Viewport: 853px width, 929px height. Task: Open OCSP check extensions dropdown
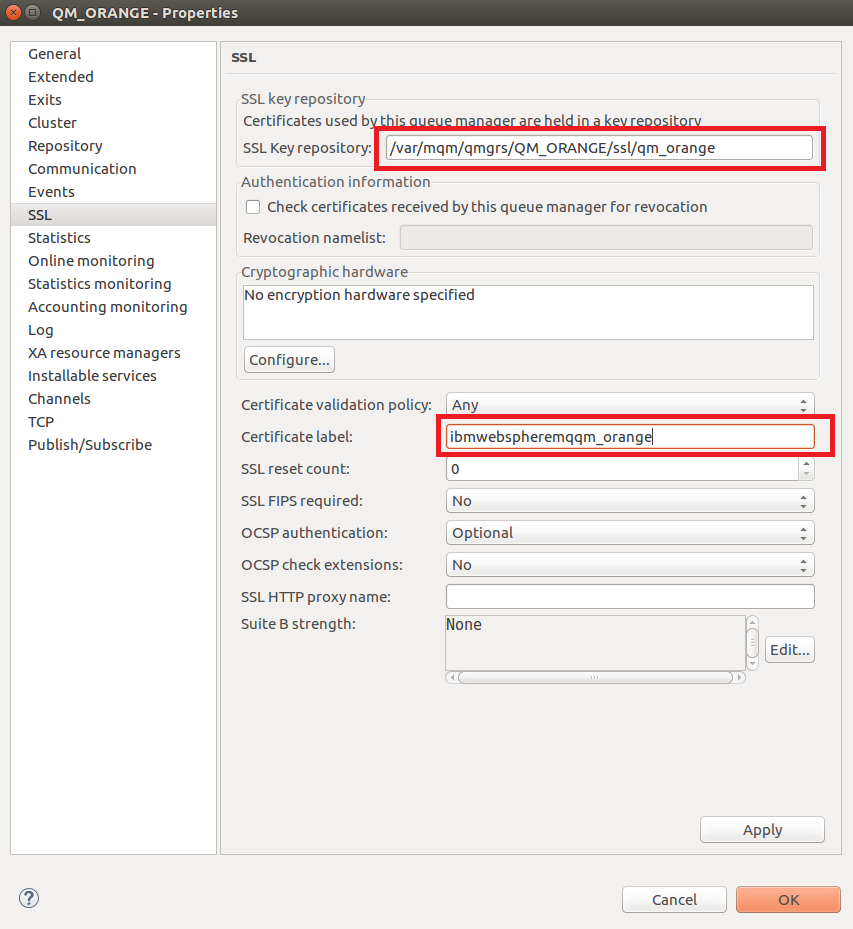coord(629,565)
